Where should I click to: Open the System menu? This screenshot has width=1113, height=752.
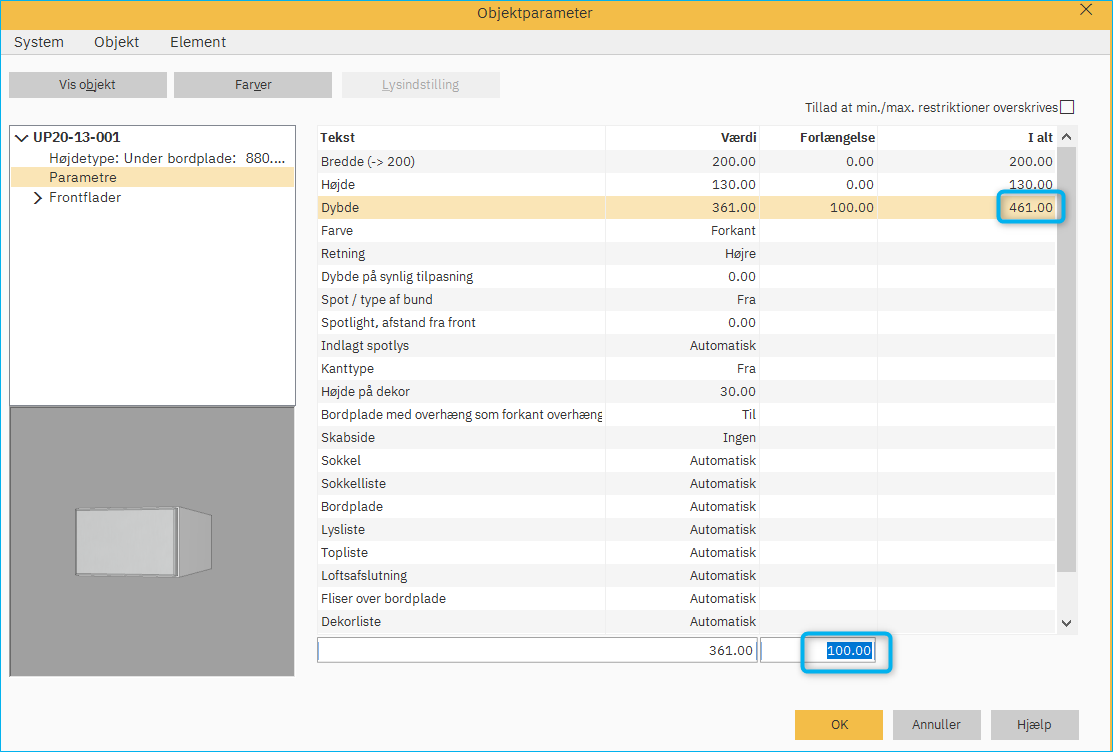point(39,42)
